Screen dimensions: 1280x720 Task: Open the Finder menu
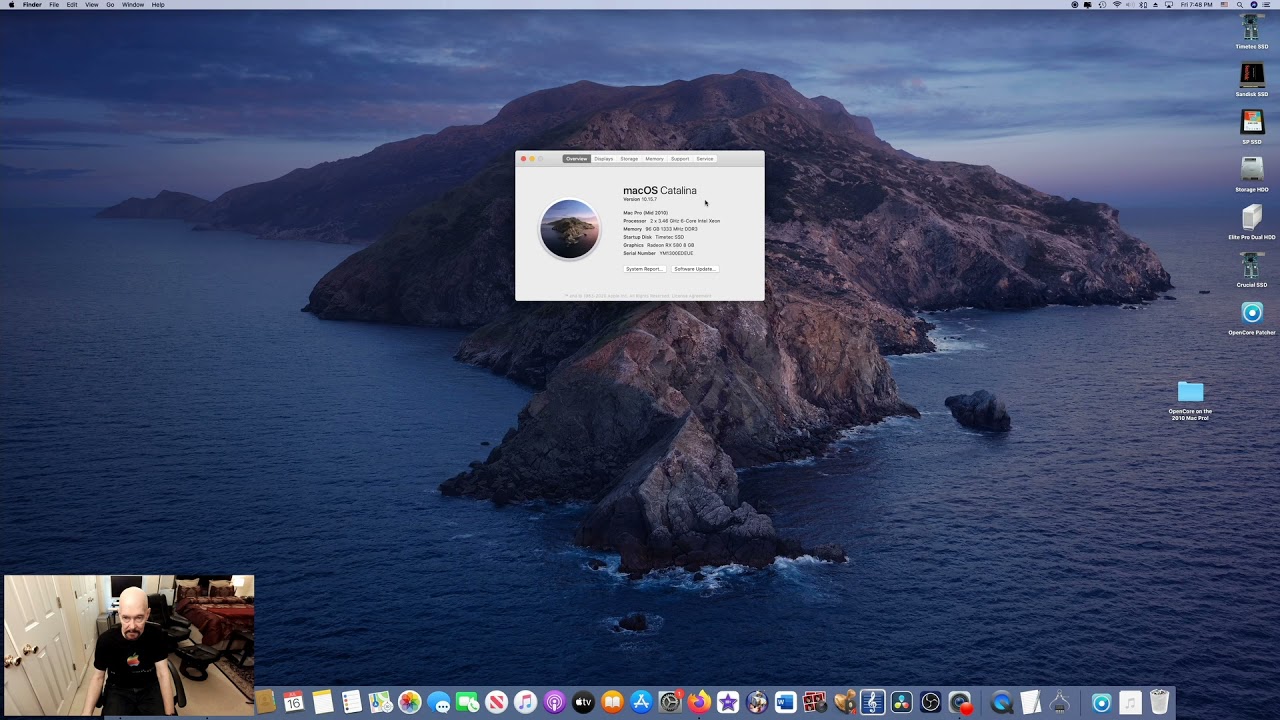(x=32, y=5)
